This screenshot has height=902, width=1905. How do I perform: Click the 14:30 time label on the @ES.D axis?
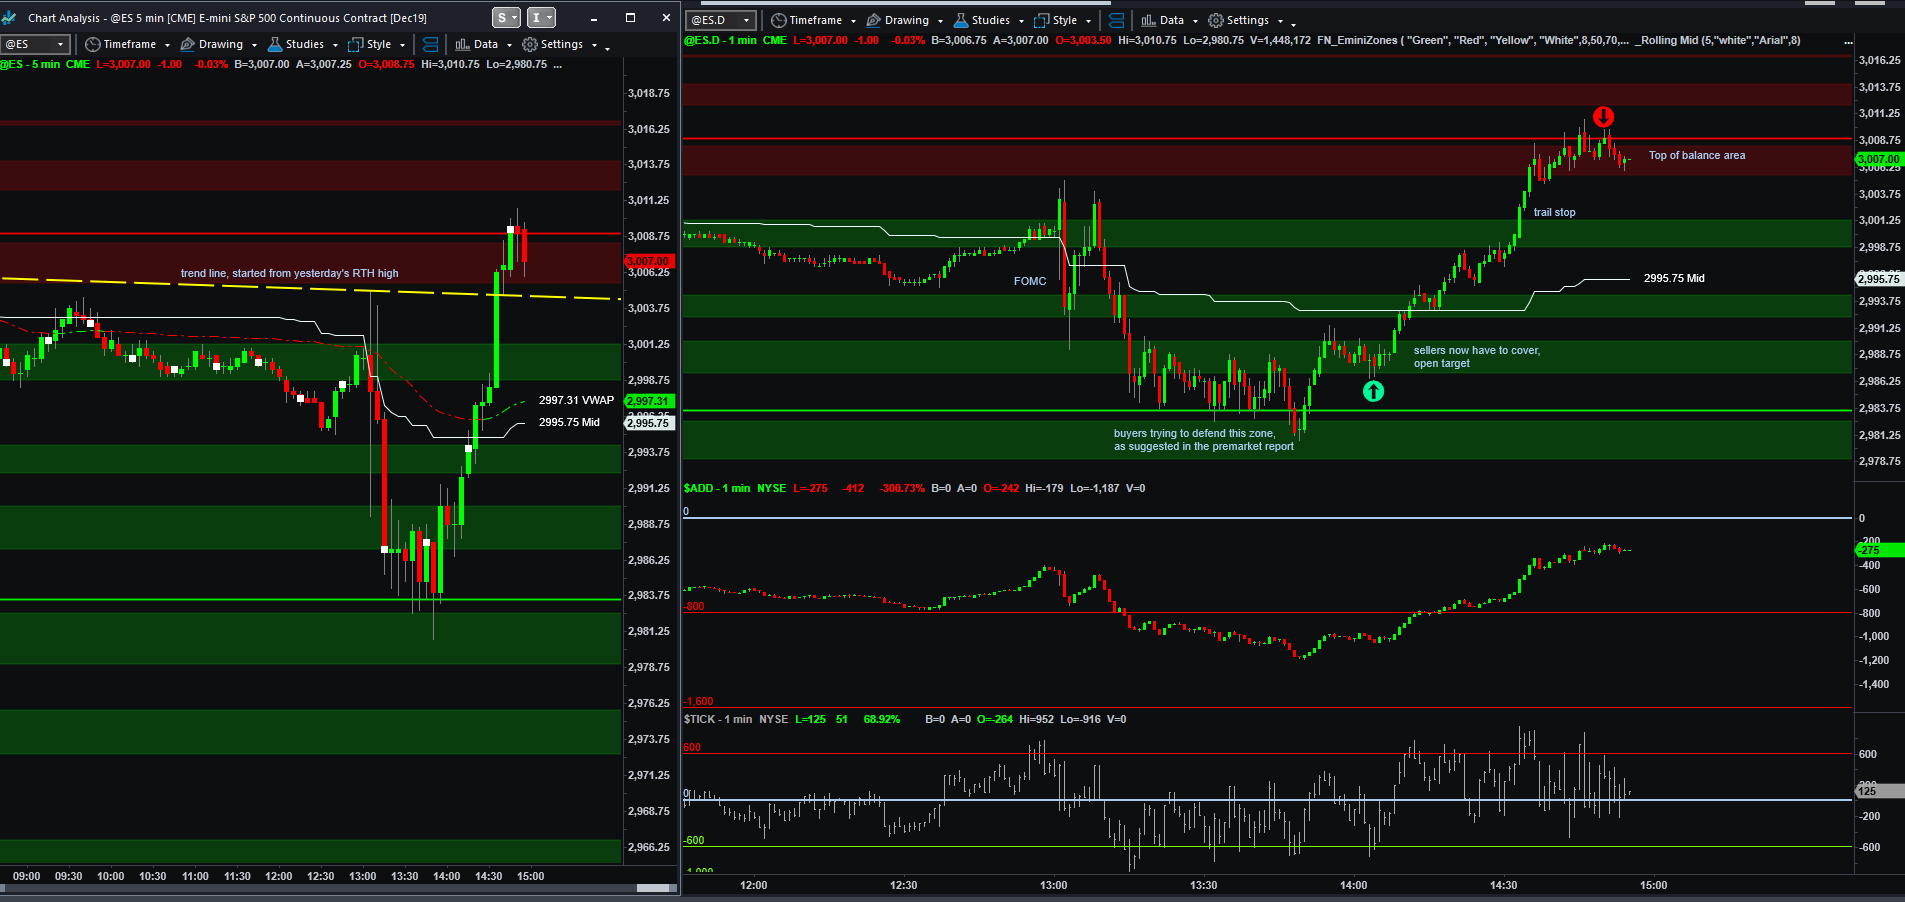[1503, 885]
